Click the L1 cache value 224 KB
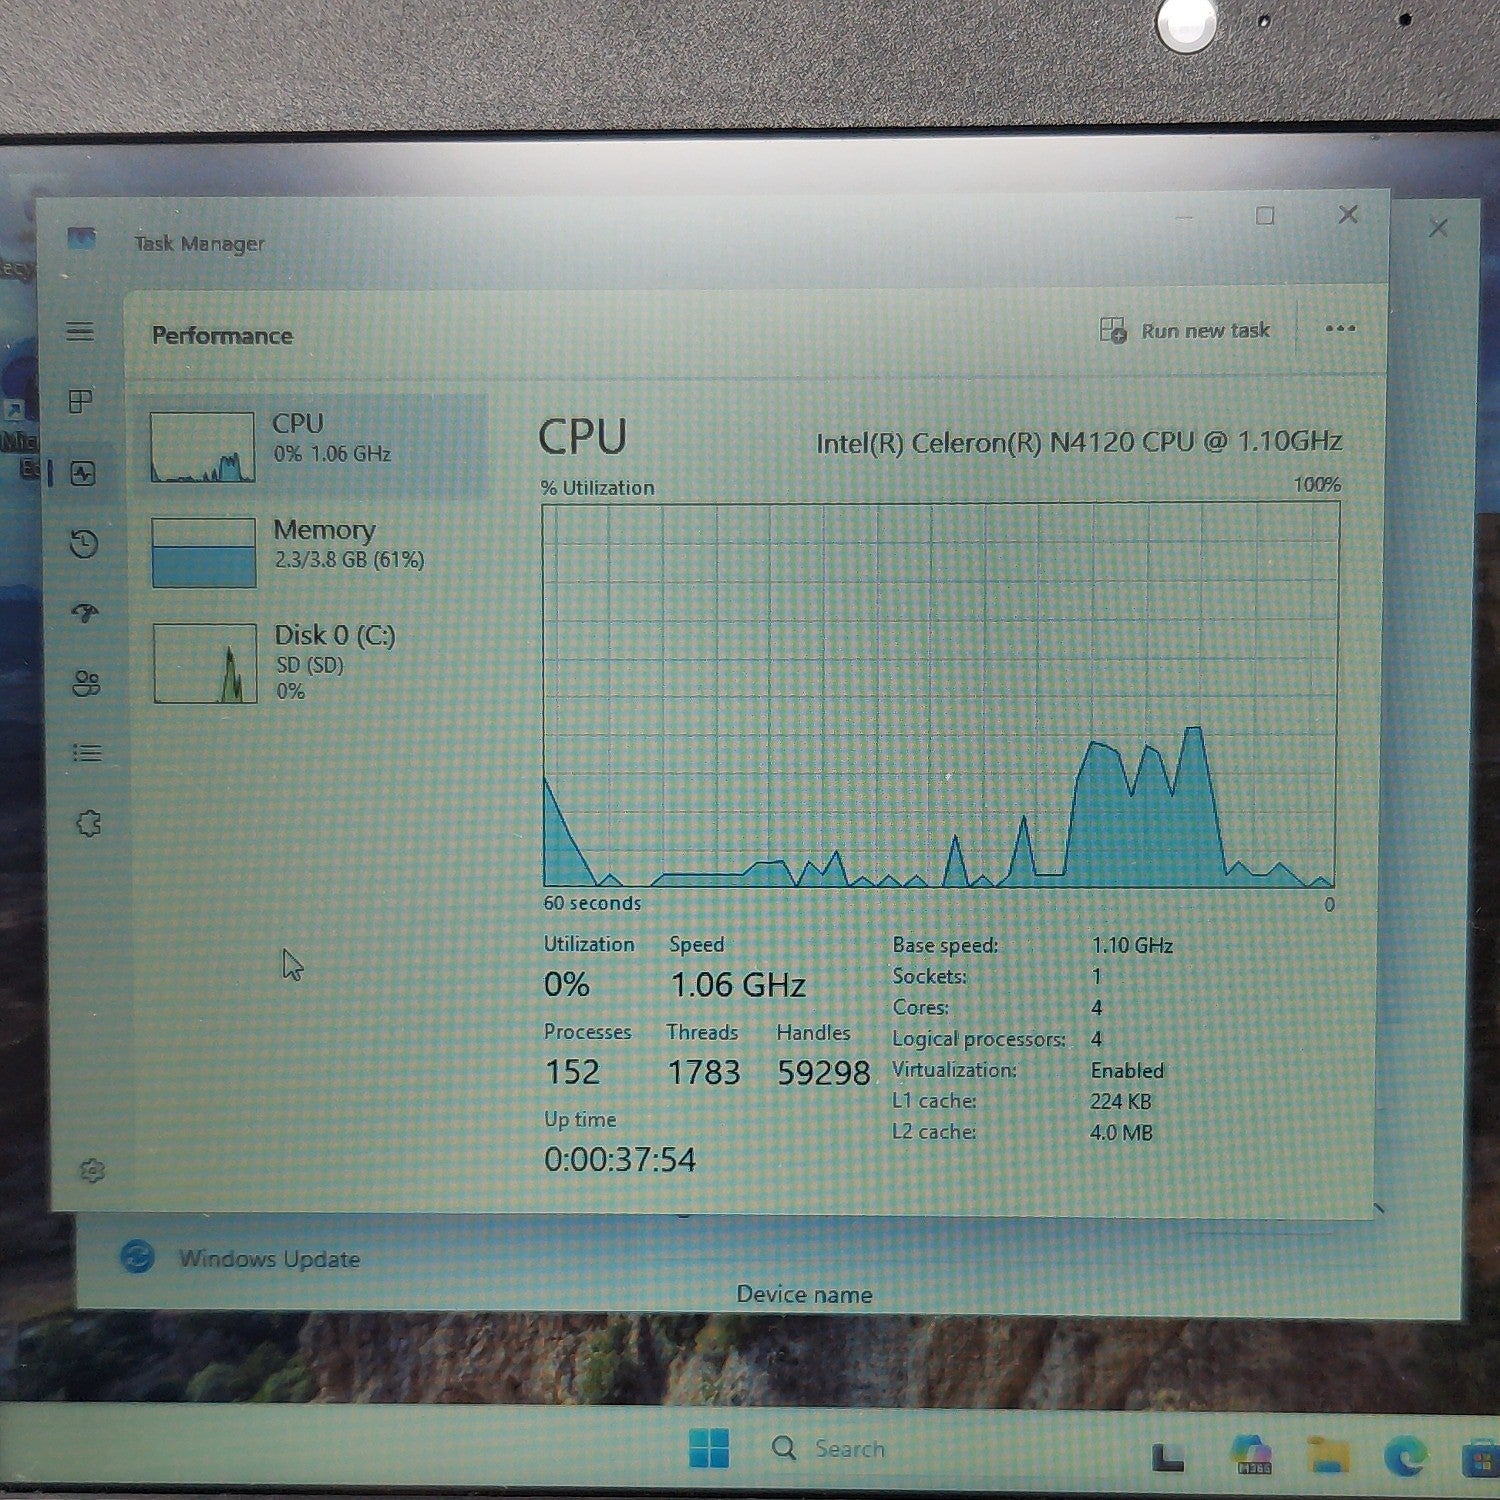 [1121, 1101]
